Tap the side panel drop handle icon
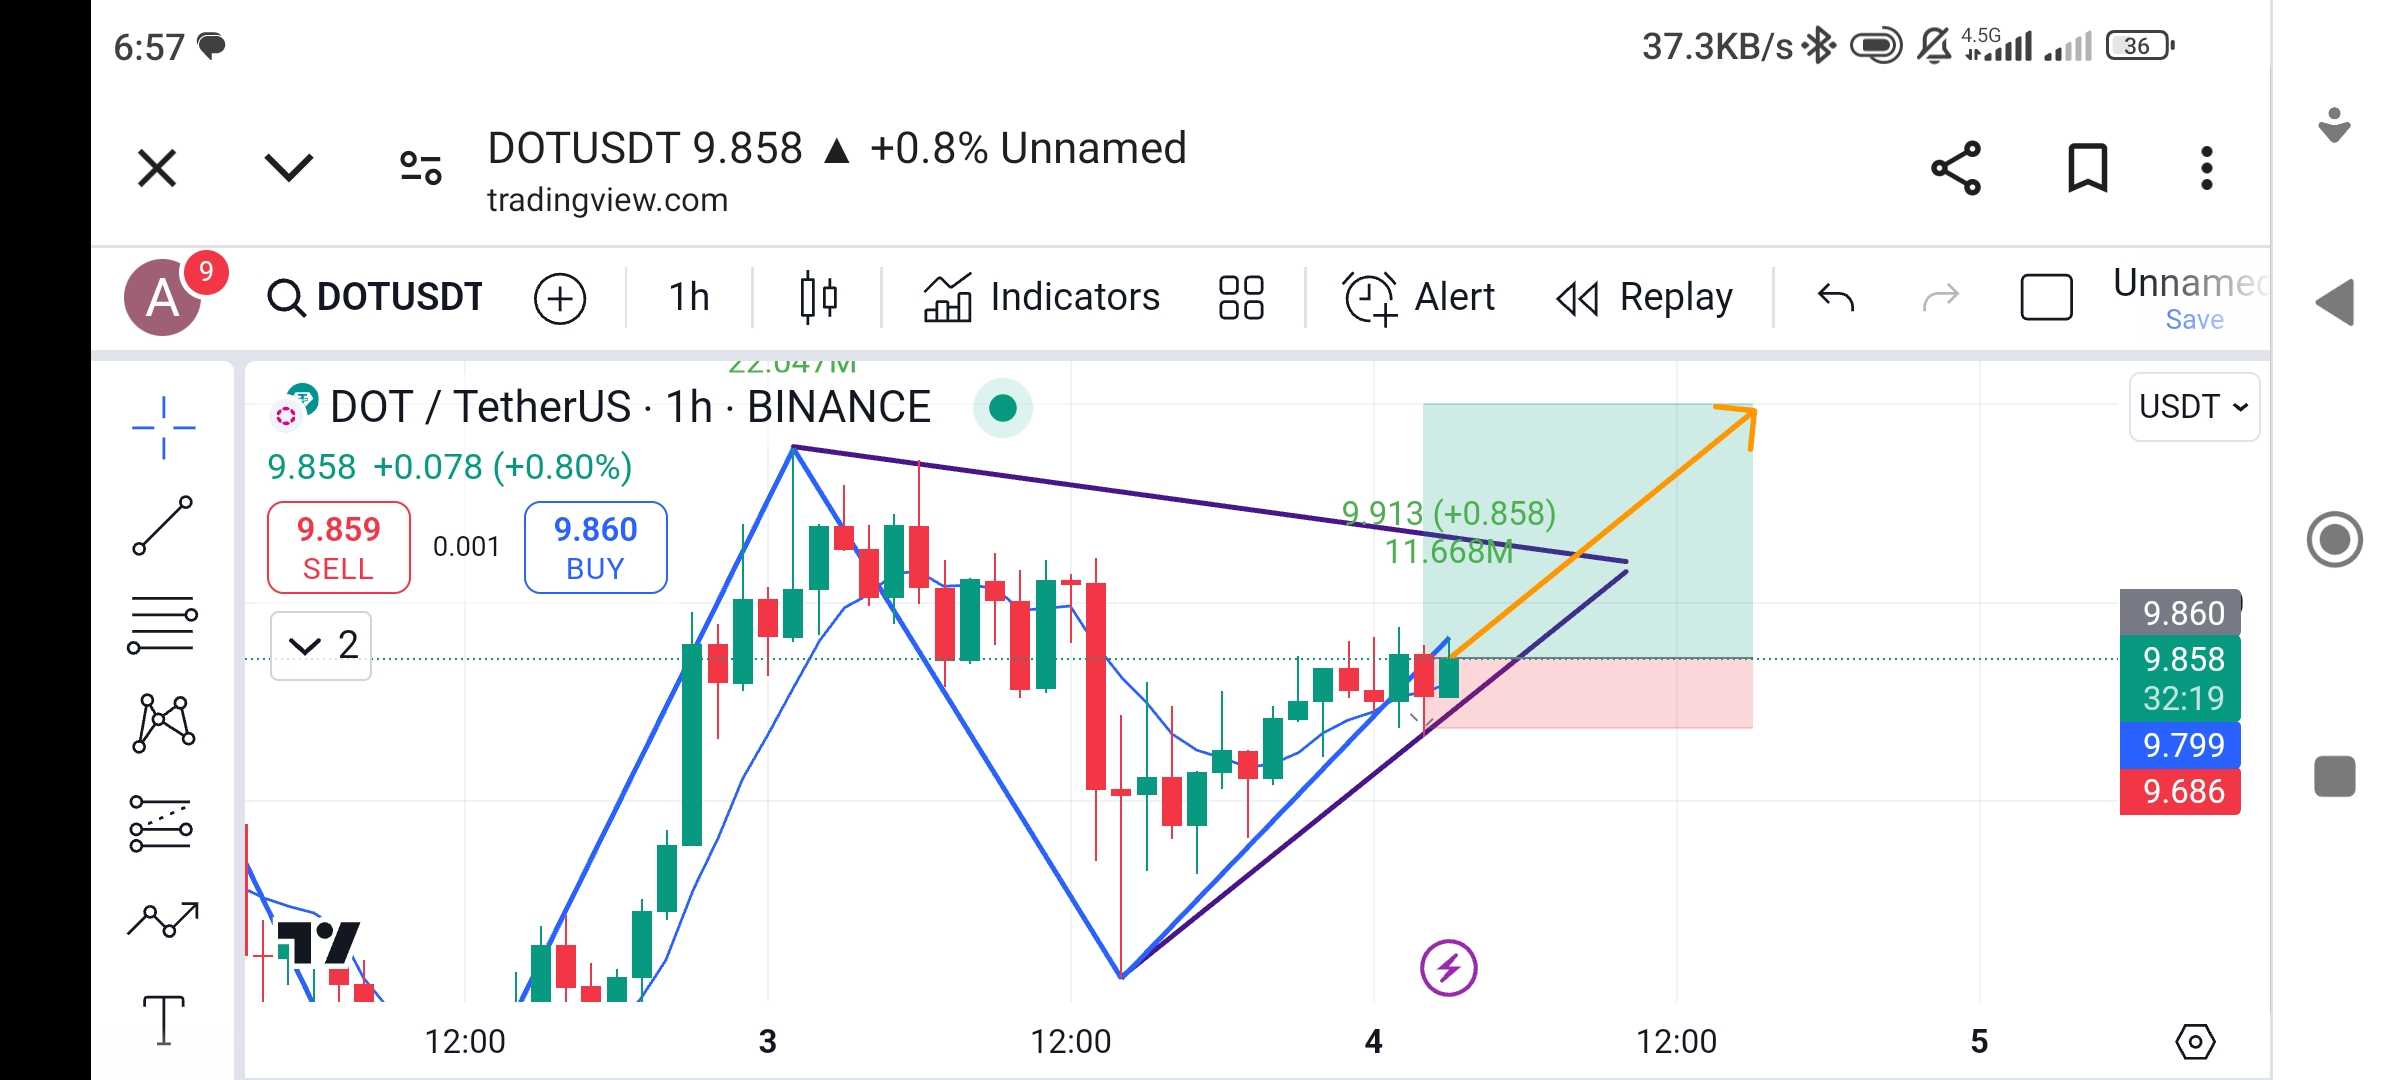The width and height of the screenshot is (2400, 1080). (2335, 125)
